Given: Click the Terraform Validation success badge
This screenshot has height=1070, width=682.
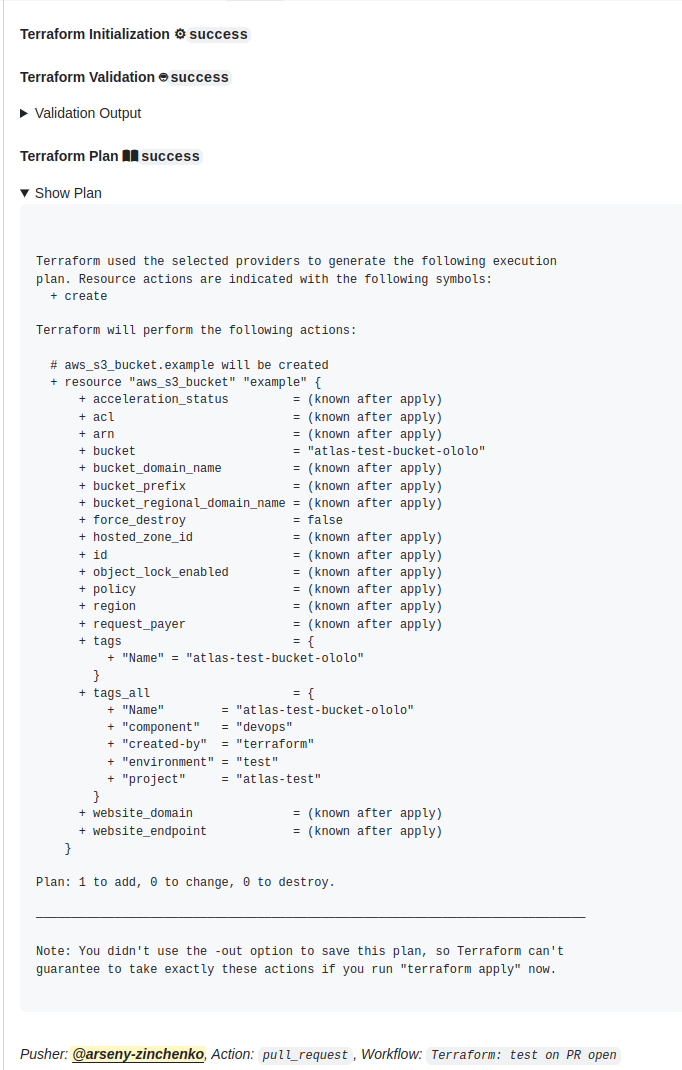Looking at the screenshot, I should 199,77.
